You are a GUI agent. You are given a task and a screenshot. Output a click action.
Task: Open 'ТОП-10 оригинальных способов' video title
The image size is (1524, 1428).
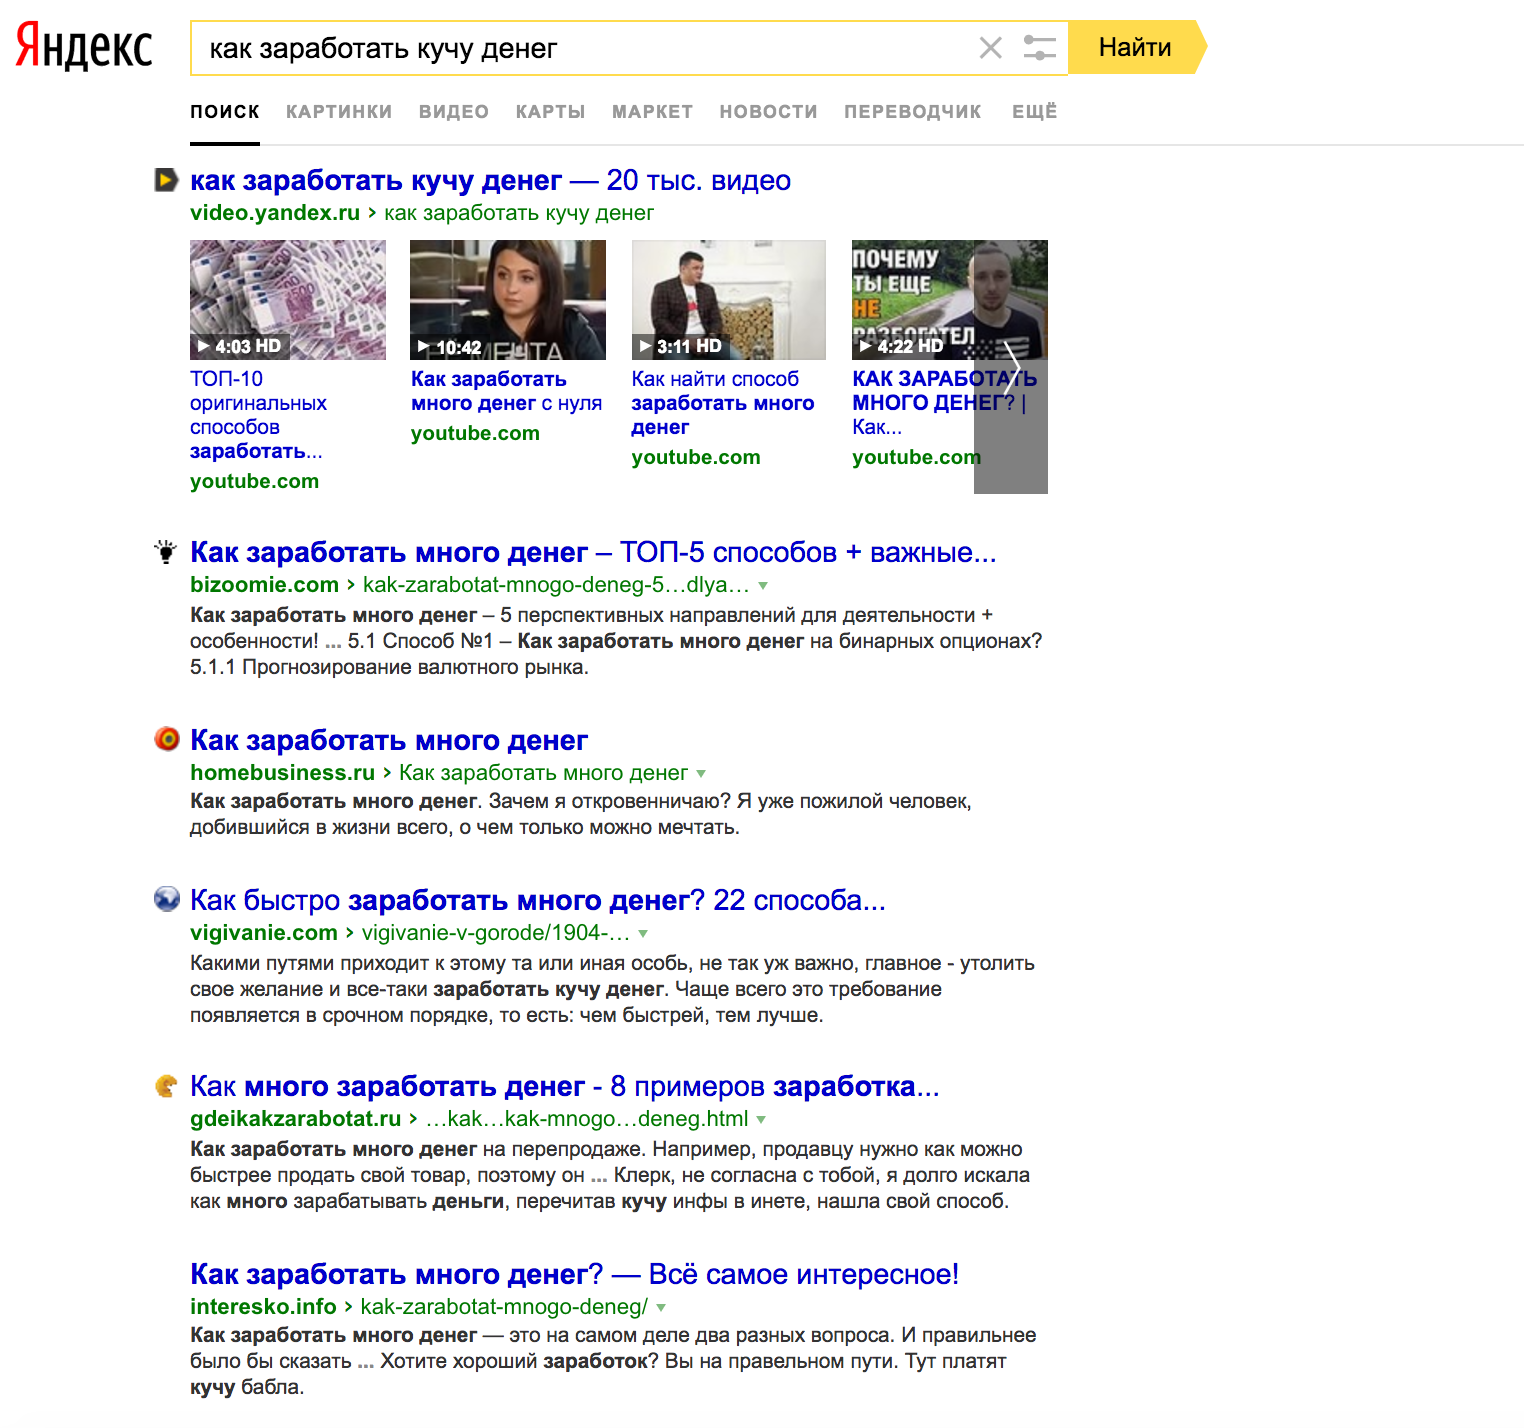pyautogui.click(x=259, y=415)
